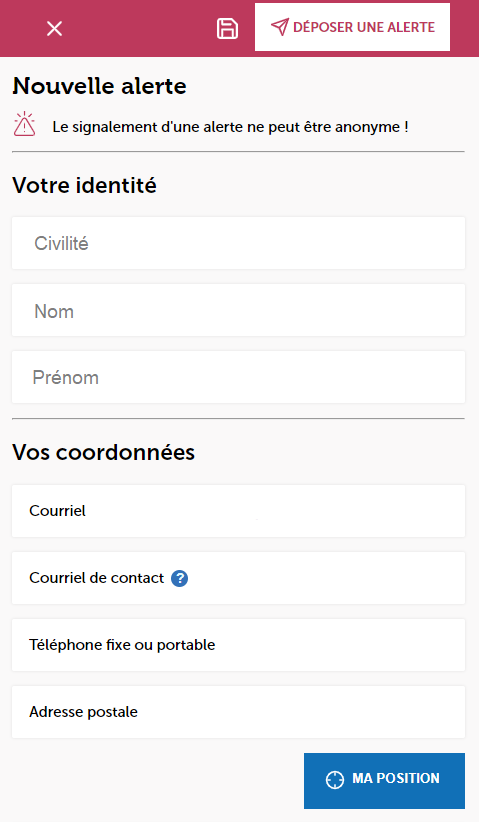
Task: Use the Ma position button
Action: coord(384,781)
